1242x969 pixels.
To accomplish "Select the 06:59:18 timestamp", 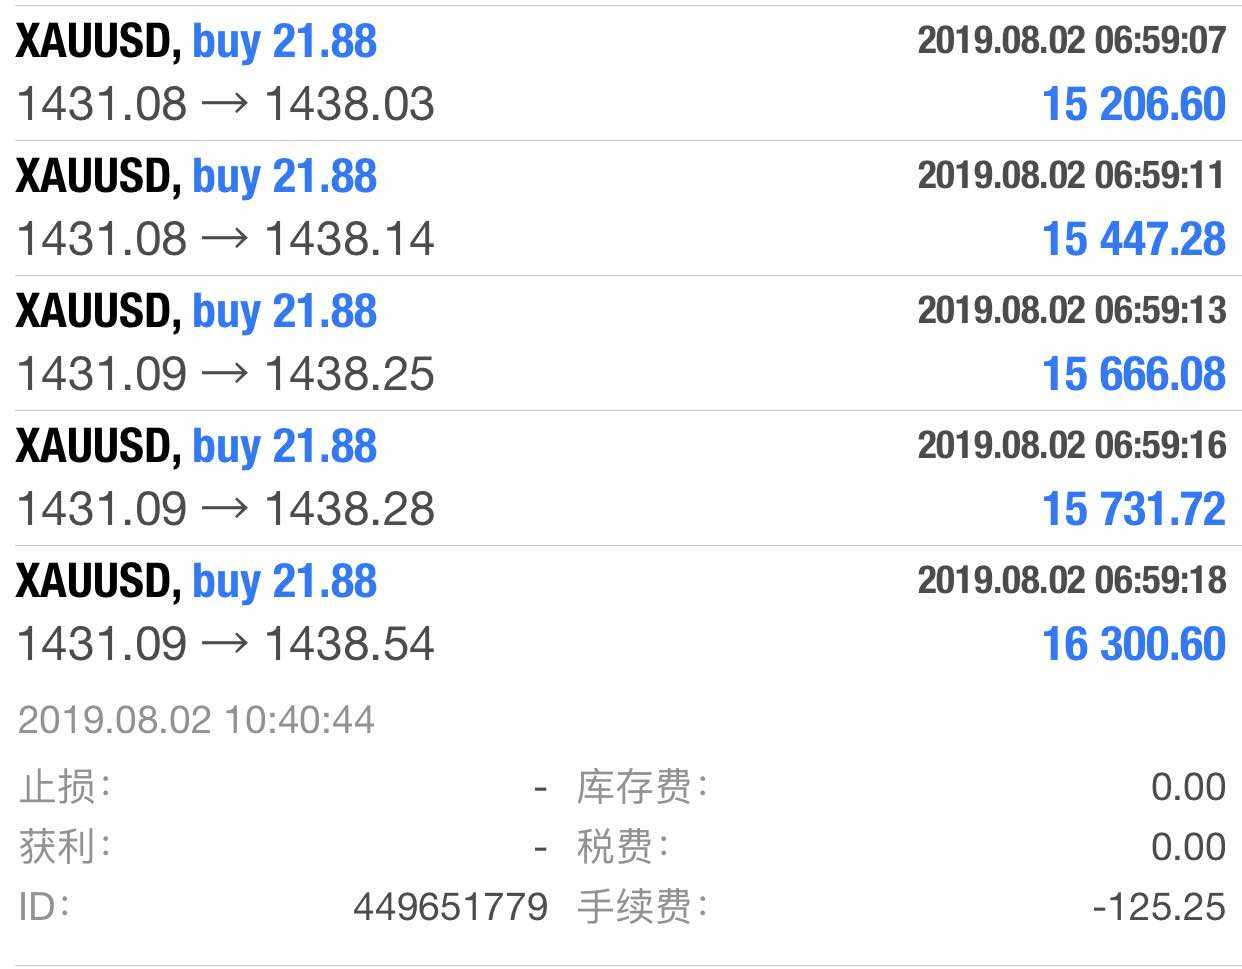I will click(x=1071, y=580).
